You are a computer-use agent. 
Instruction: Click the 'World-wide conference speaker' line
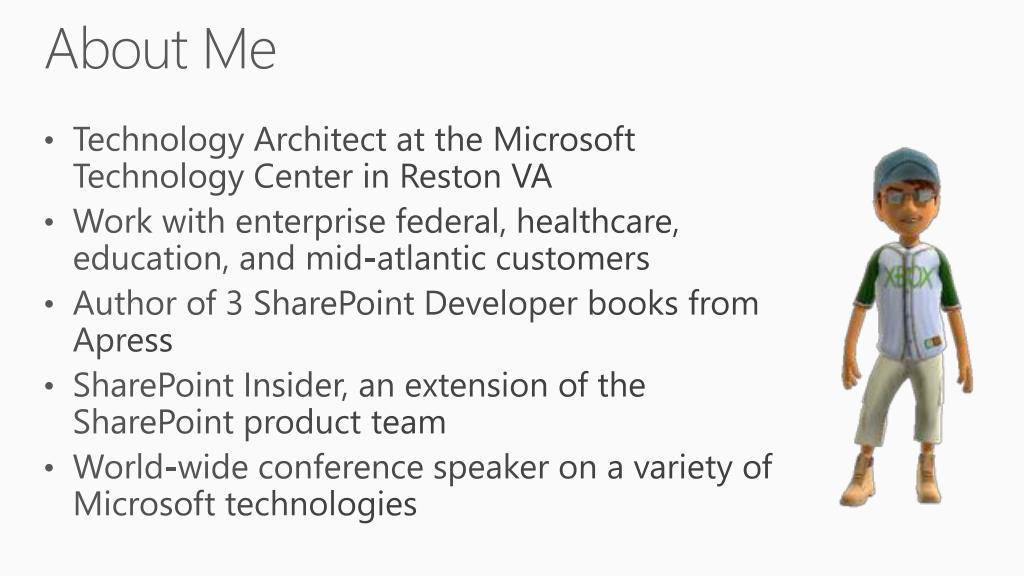(423, 468)
